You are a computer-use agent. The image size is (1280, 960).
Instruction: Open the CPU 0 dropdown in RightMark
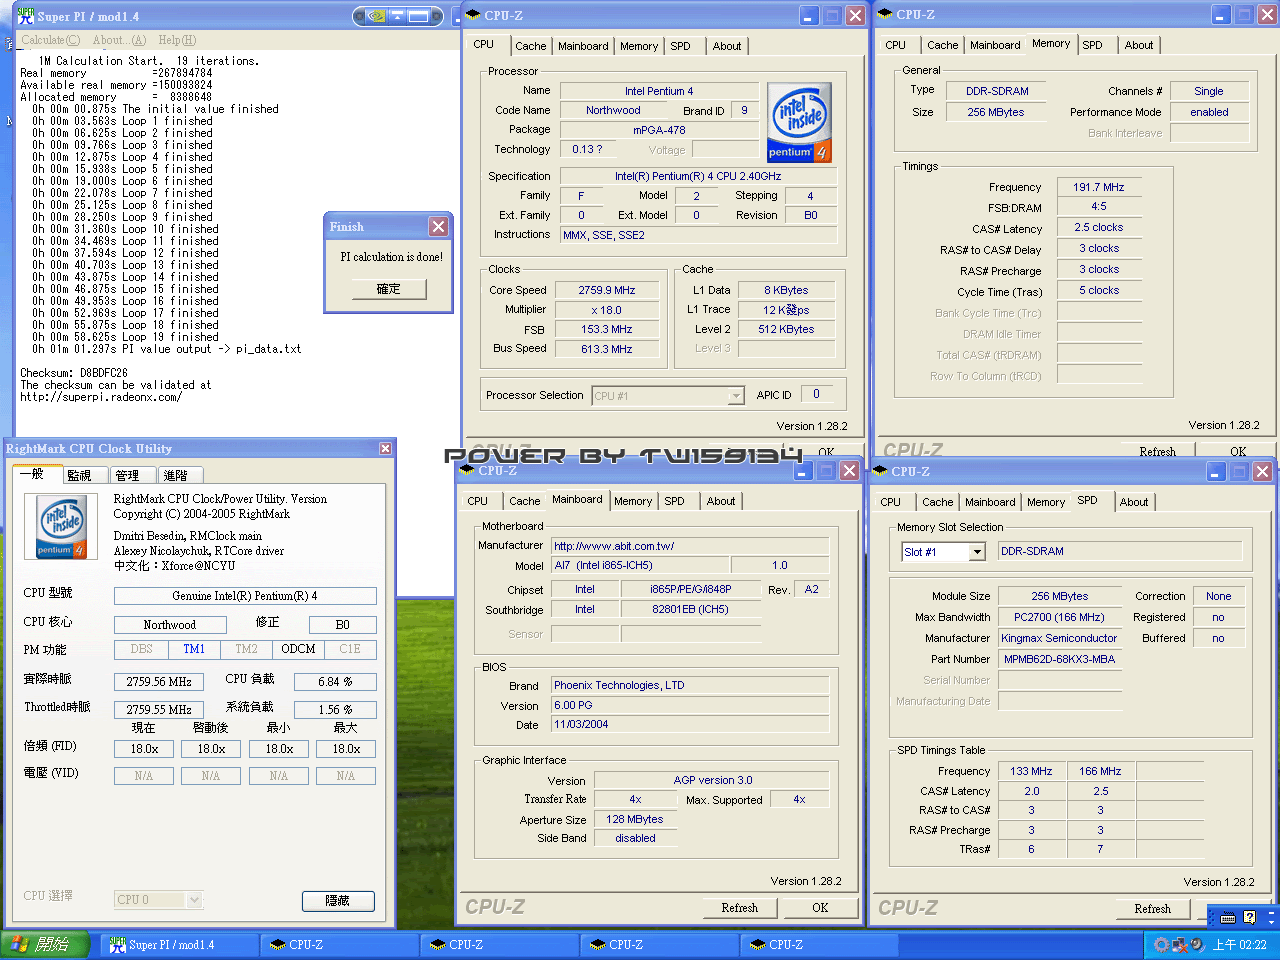pyautogui.click(x=194, y=900)
